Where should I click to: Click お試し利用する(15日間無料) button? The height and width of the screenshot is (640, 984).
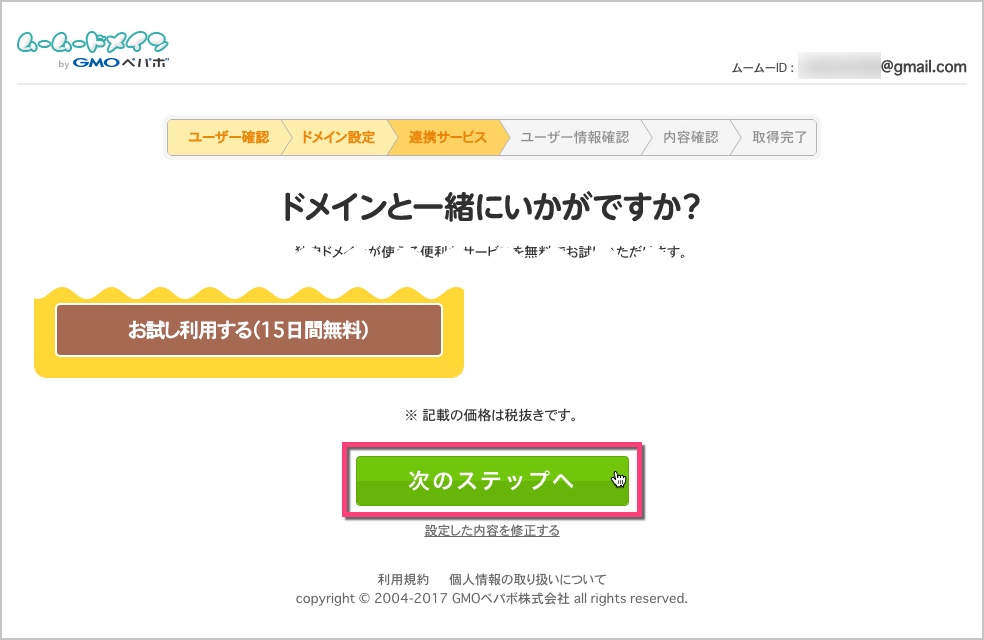click(249, 330)
